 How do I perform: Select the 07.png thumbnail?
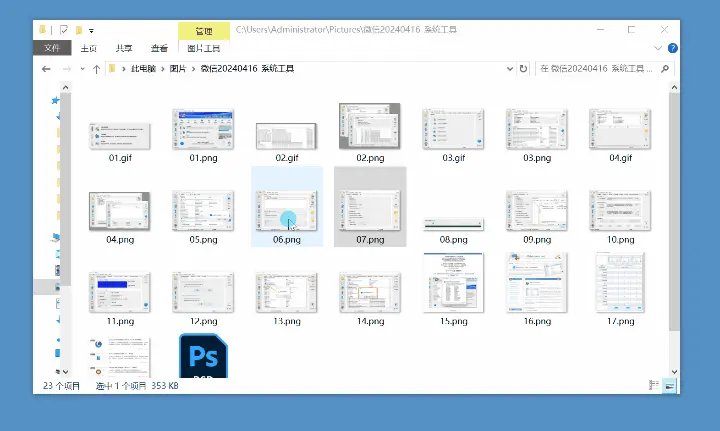[x=370, y=211]
